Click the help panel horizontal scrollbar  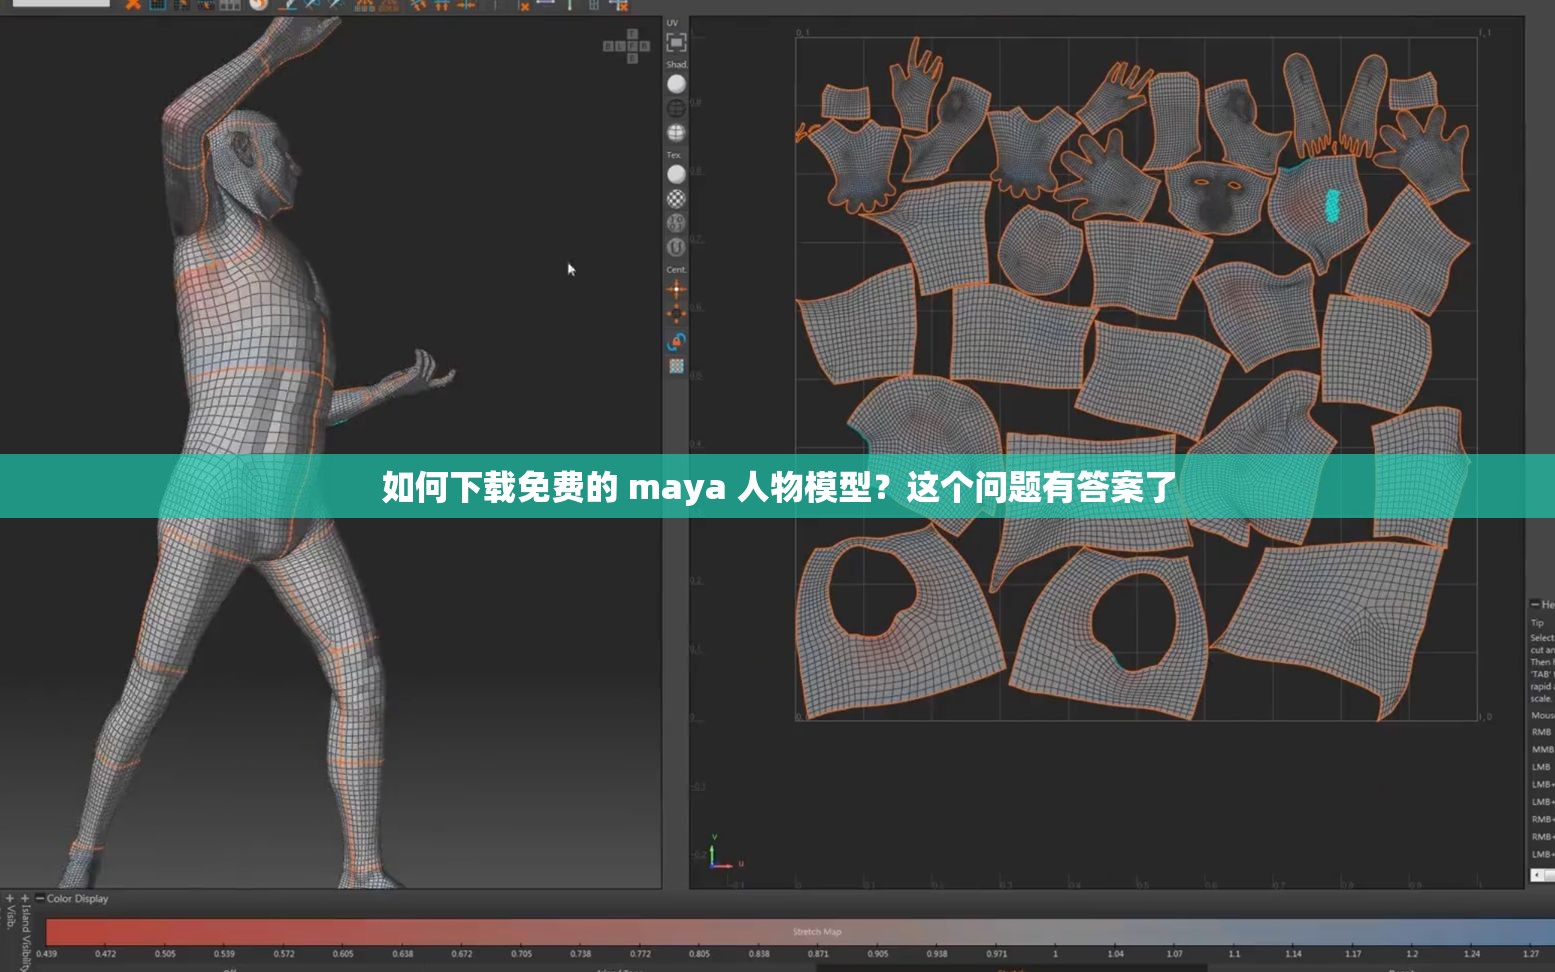click(1543, 876)
